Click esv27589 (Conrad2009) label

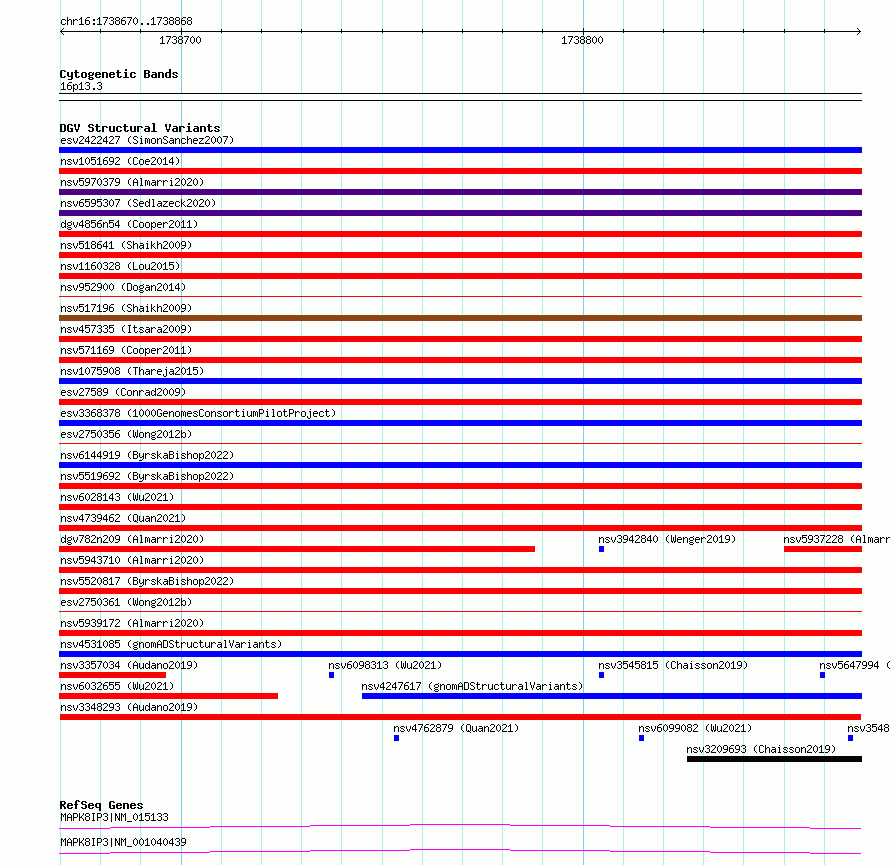click(123, 392)
